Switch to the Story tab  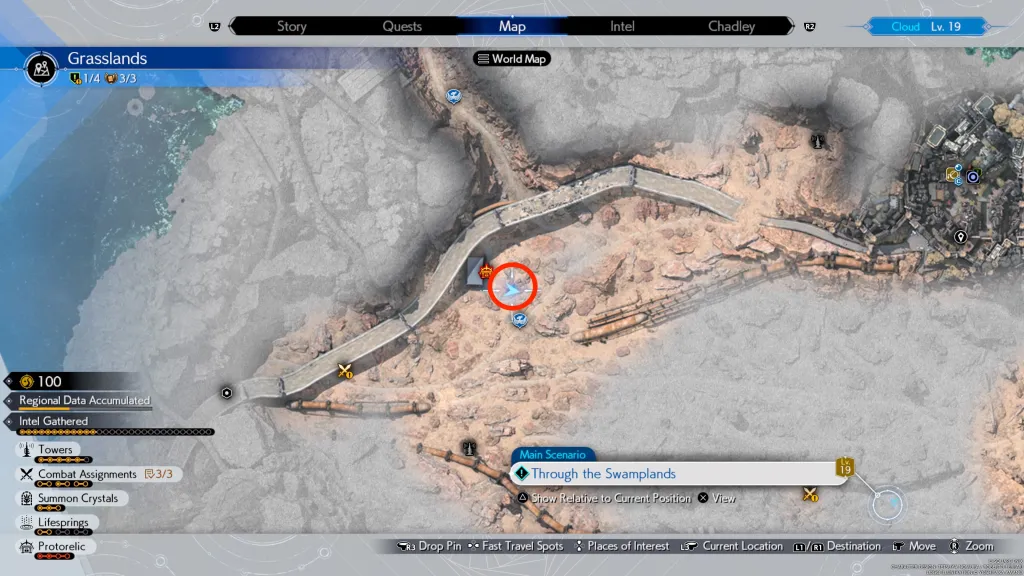click(291, 26)
